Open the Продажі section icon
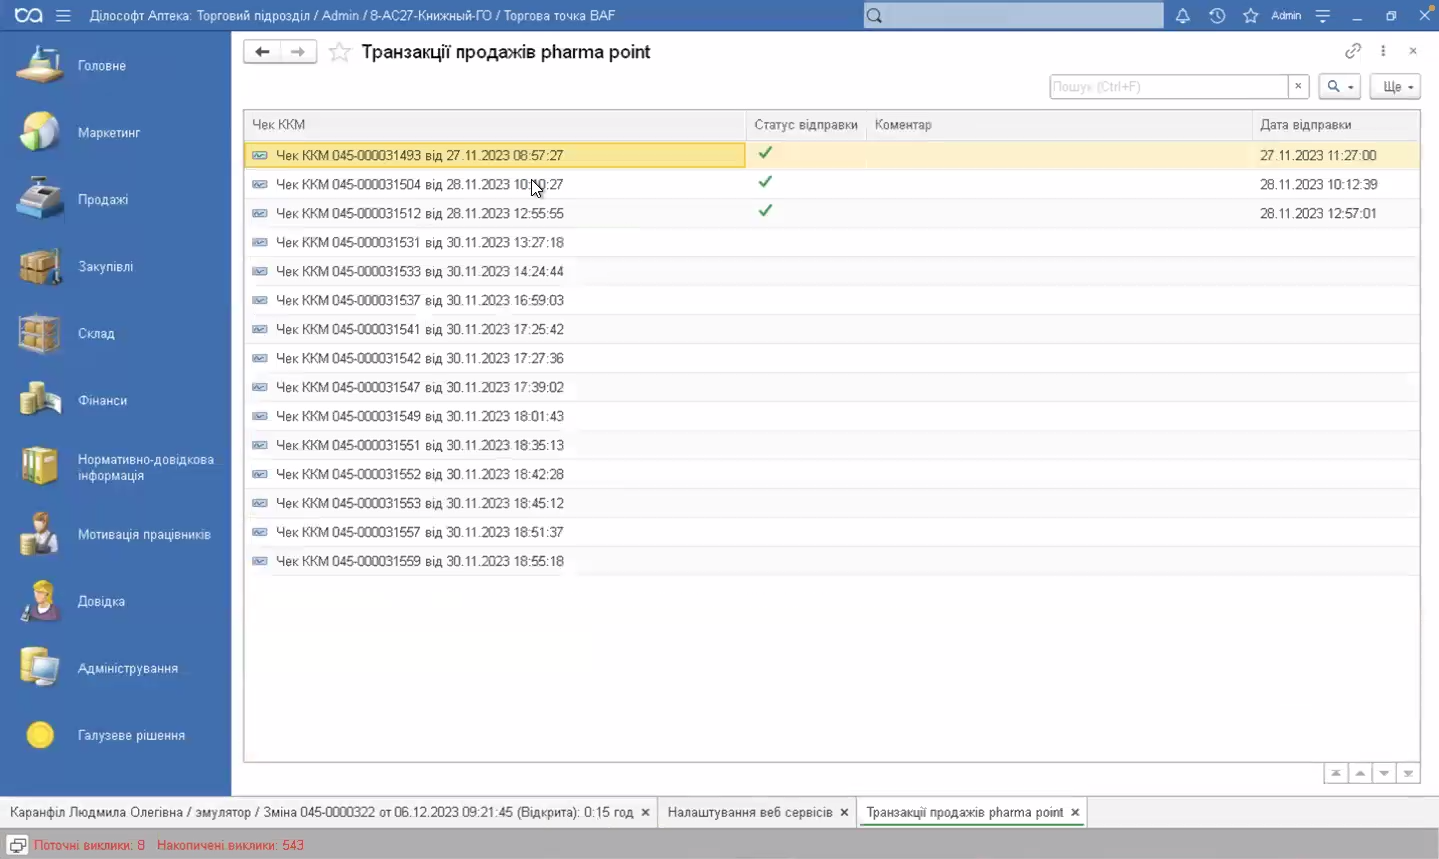The image size is (1439, 859). 40,199
